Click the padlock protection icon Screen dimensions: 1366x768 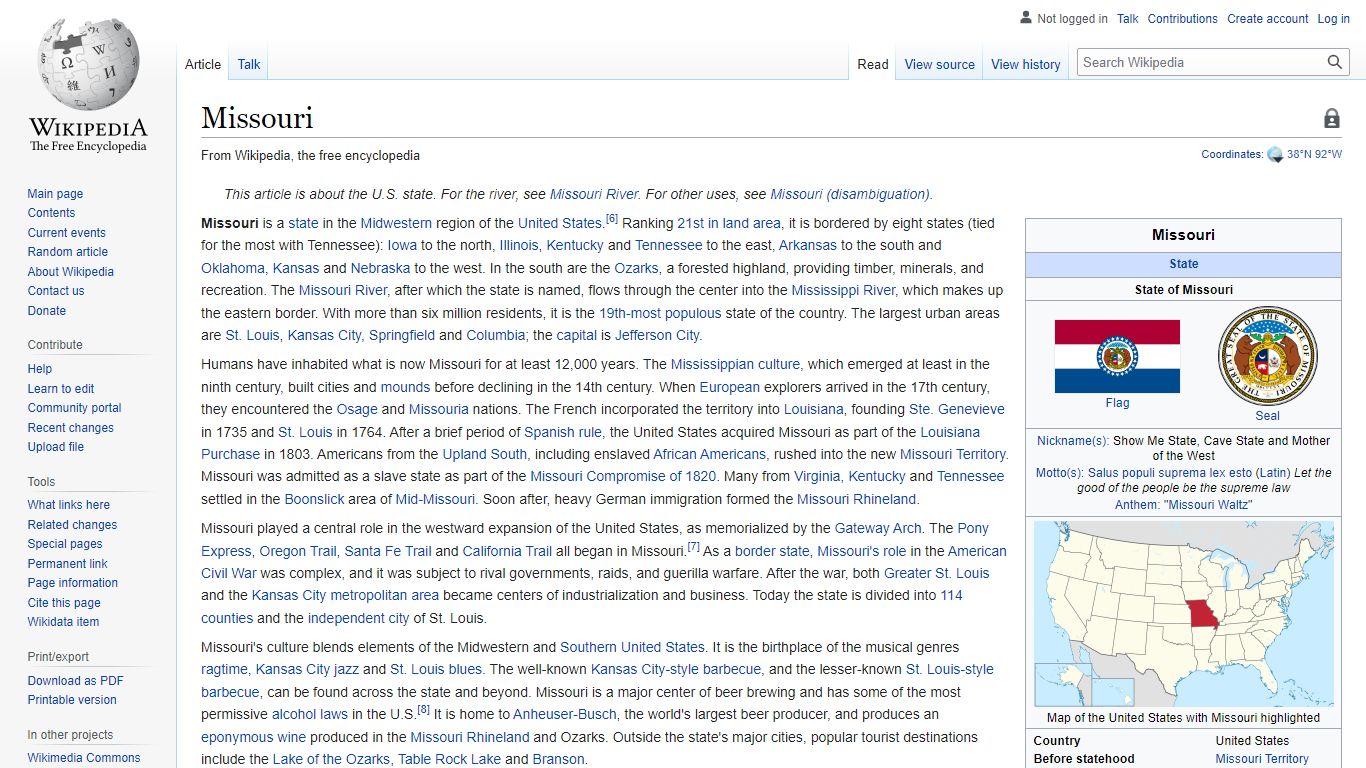pos(1332,118)
